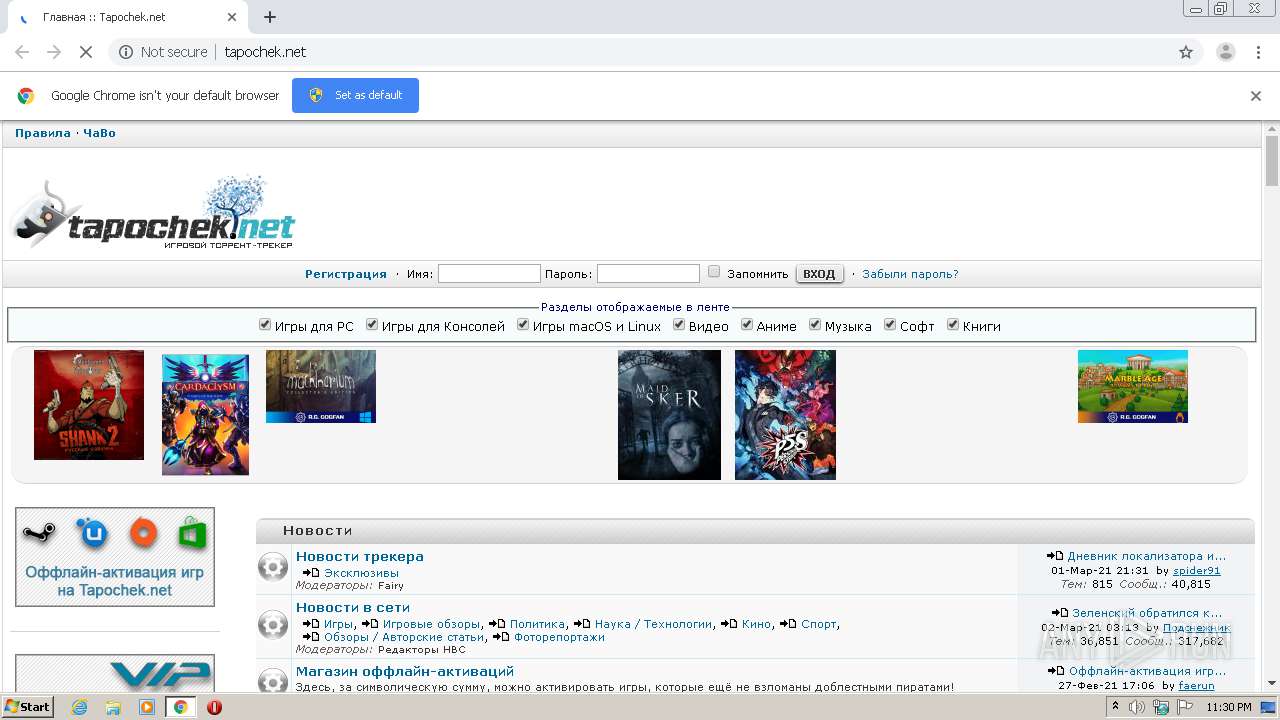Dismiss the default browser notification bar

pos(1256,96)
